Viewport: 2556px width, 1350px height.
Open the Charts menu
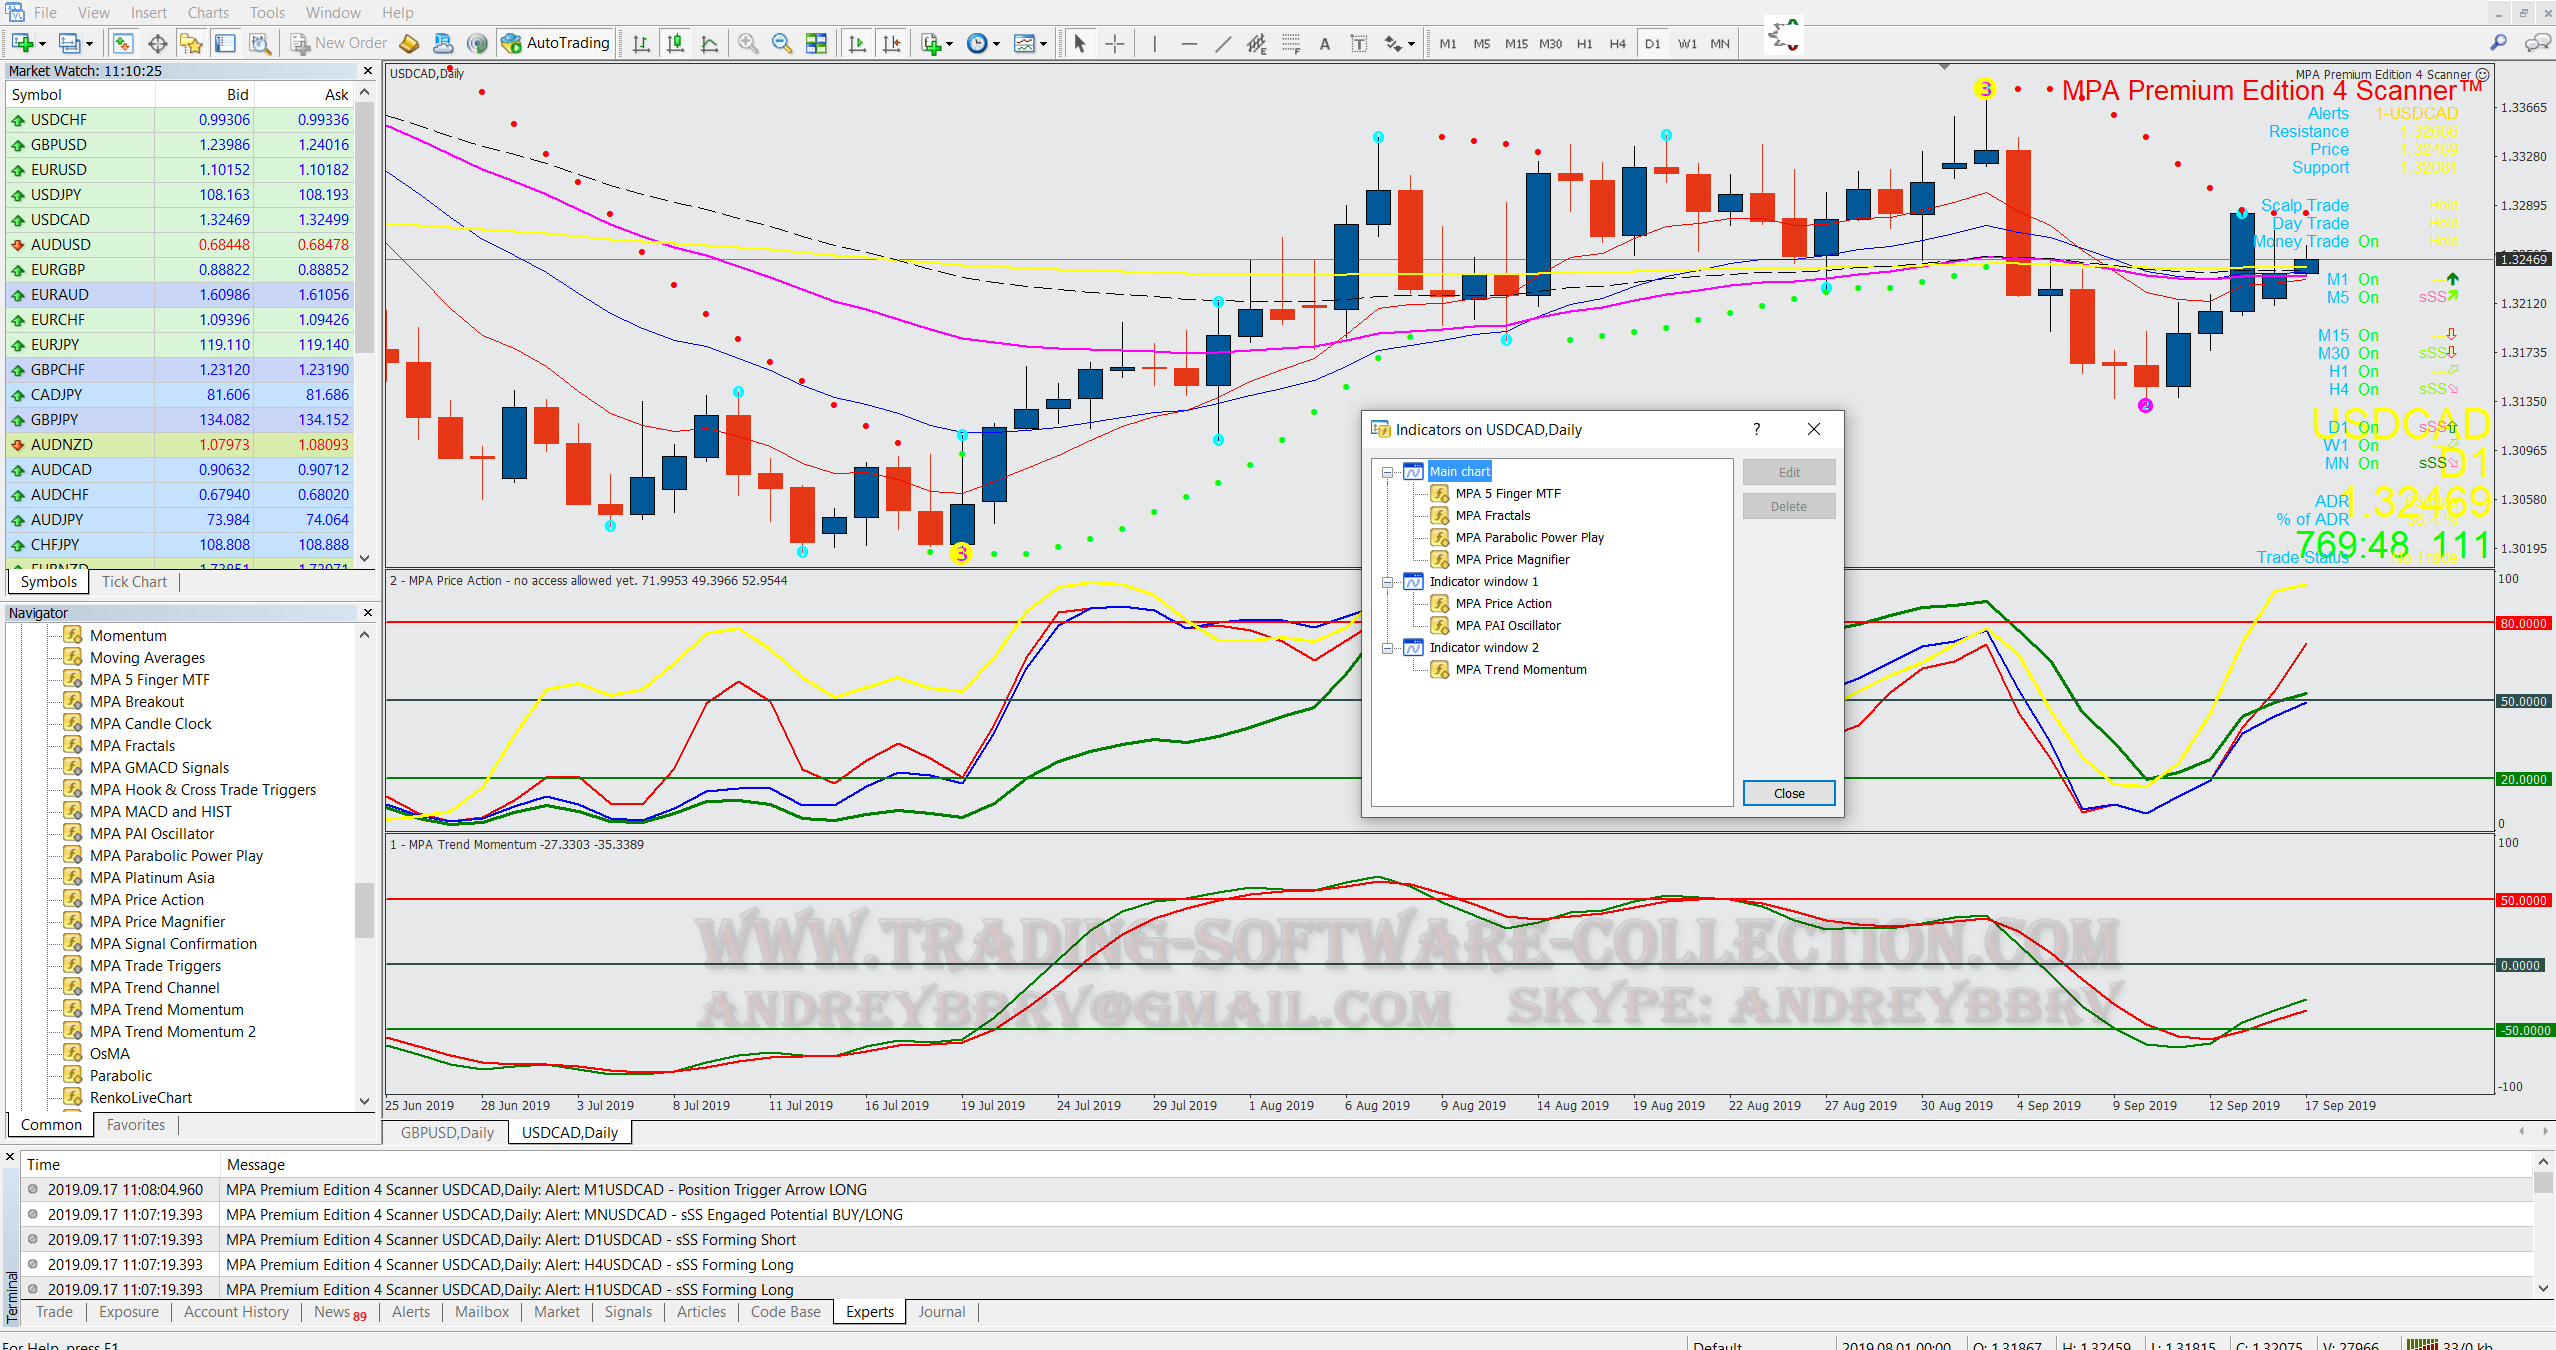207,12
